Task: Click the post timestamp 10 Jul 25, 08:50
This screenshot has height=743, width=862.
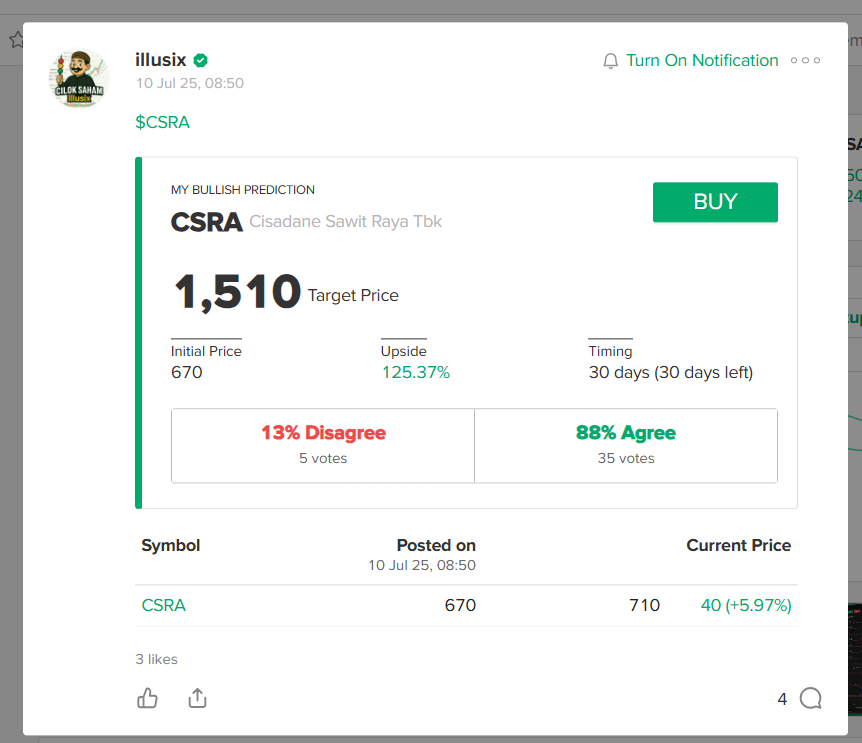Action: pyautogui.click(x=190, y=83)
